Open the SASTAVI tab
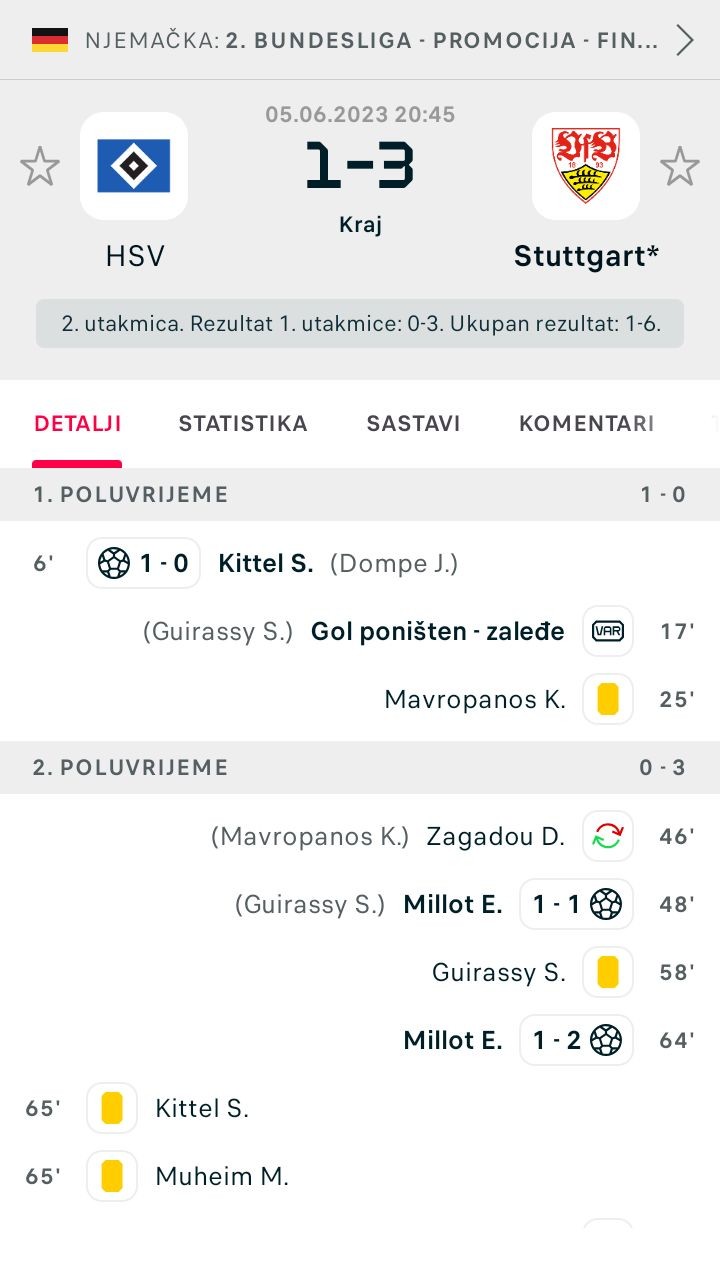720x1278 pixels. click(x=413, y=423)
